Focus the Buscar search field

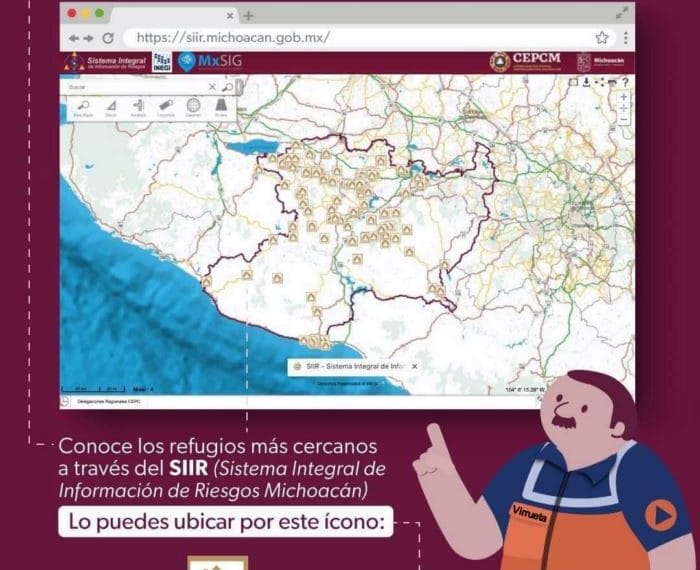(x=136, y=87)
